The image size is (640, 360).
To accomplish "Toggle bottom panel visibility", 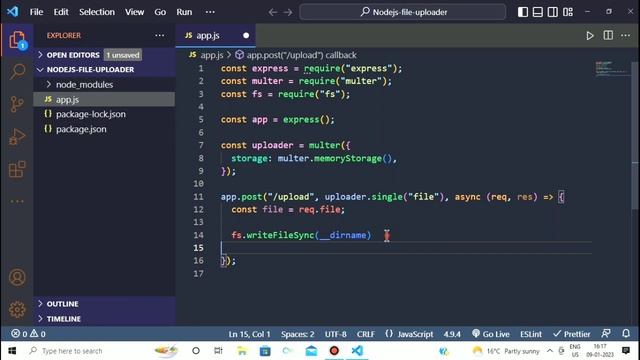I will [538, 12].
